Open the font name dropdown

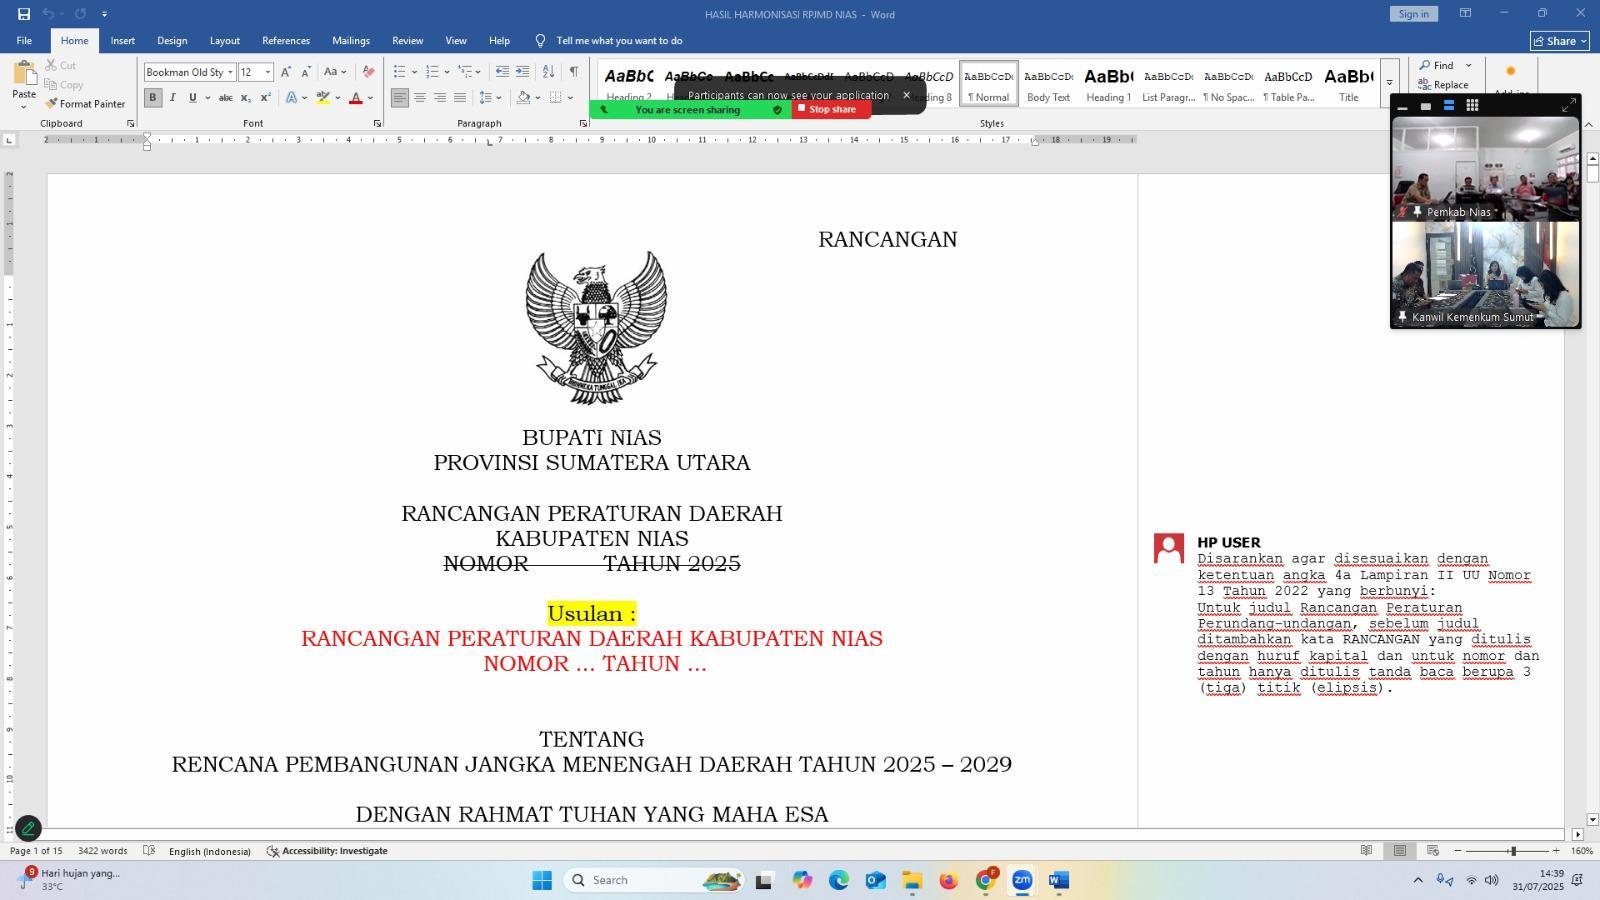click(x=230, y=72)
